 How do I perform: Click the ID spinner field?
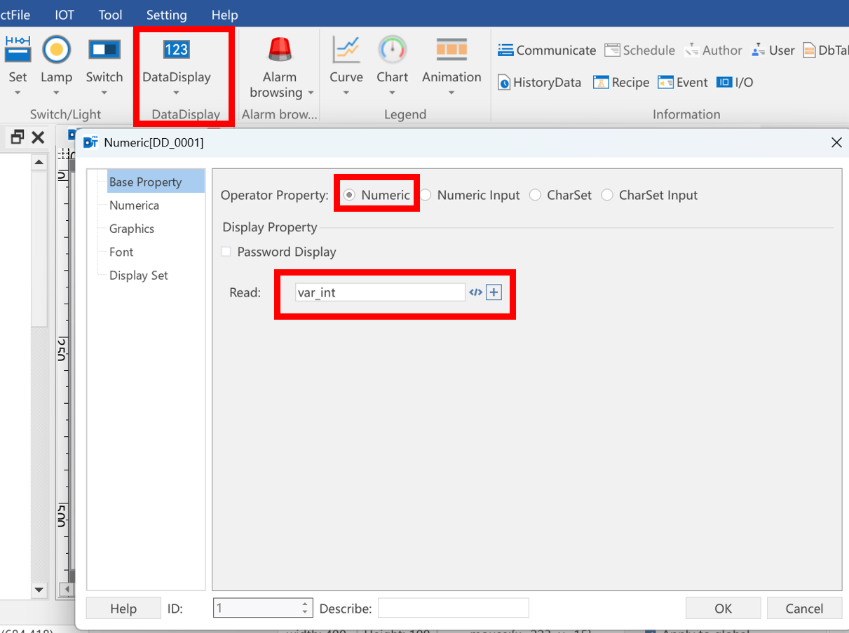pos(263,608)
